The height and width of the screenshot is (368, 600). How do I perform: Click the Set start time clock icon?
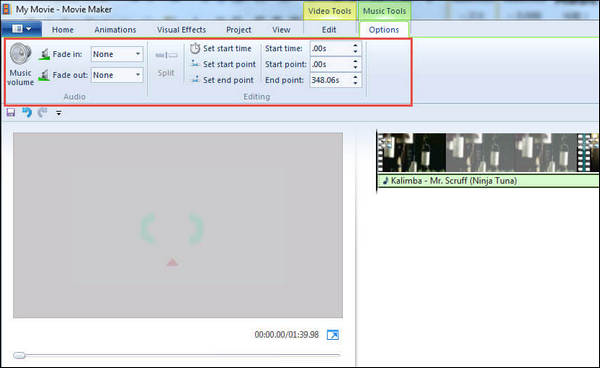coord(195,48)
